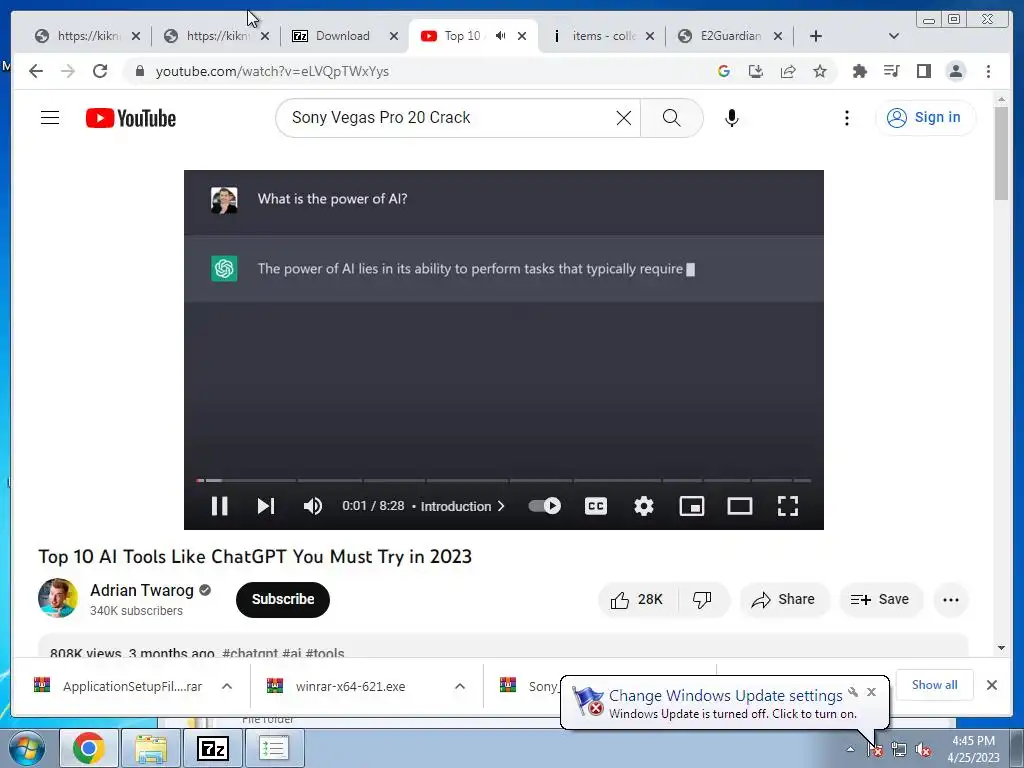Toggle closed captions CC
The image size is (1024, 768).
pos(596,506)
